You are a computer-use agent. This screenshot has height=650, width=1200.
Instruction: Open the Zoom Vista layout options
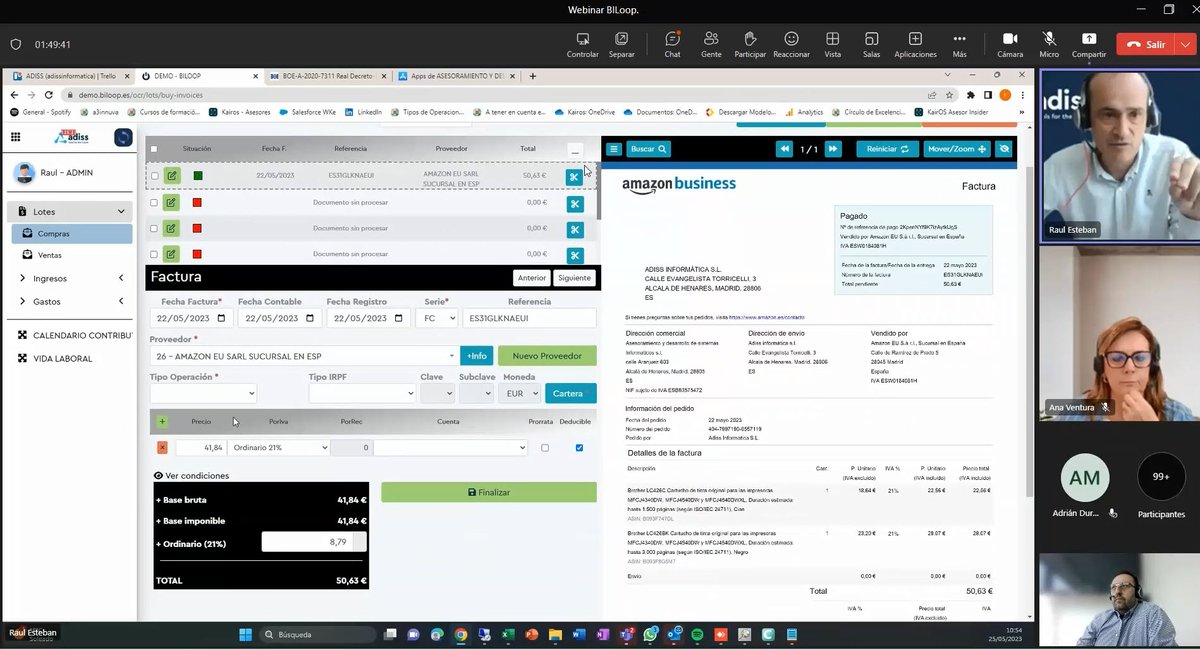point(832,44)
